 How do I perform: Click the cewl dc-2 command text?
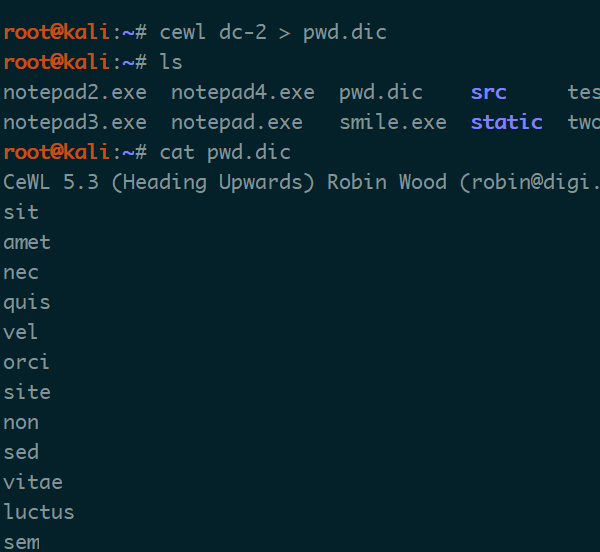pos(273,32)
